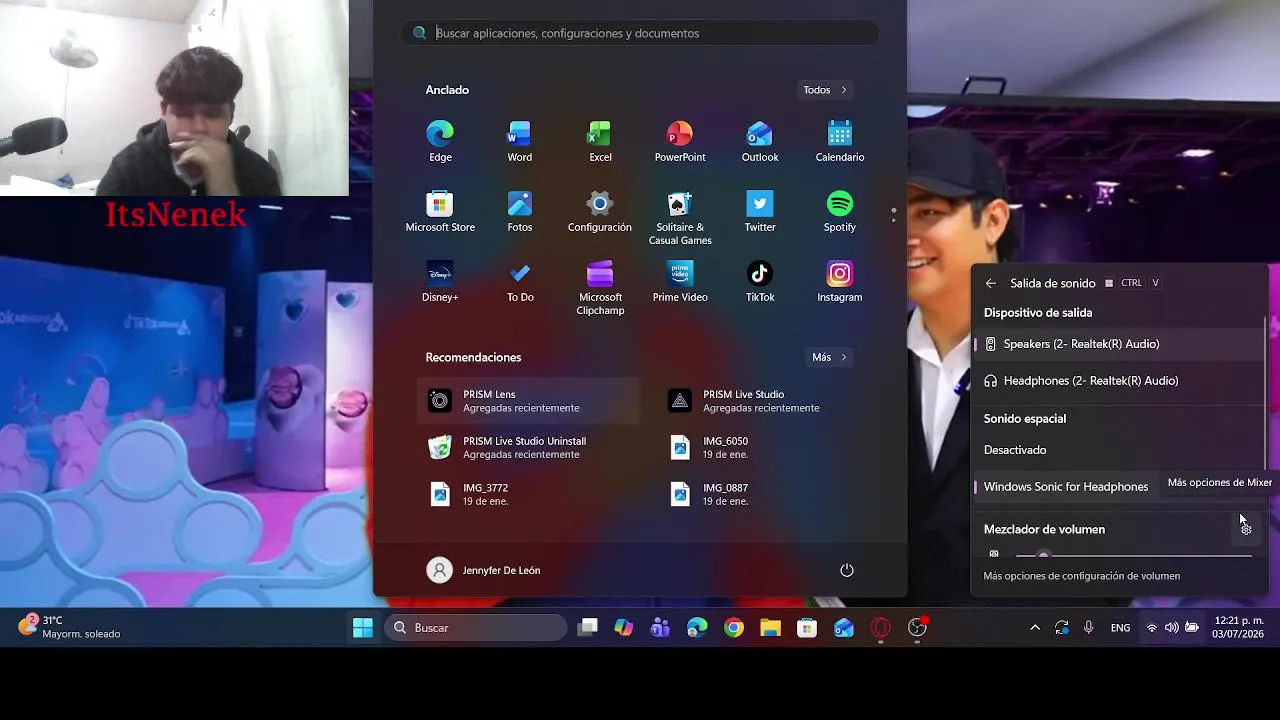The width and height of the screenshot is (1280, 720).
Task: Open Edge from the taskbar
Action: click(697, 628)
